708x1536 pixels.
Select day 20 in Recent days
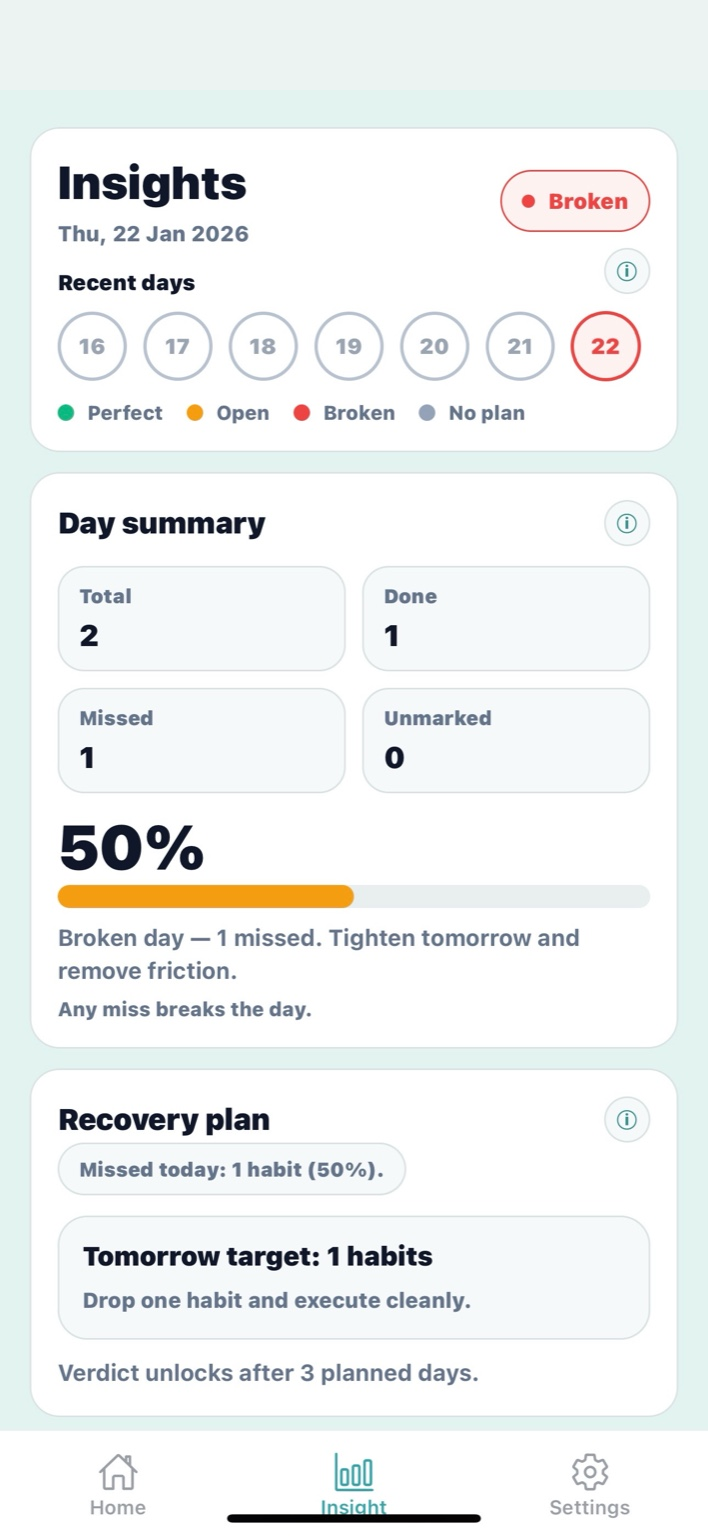click(x=434, y=346)
